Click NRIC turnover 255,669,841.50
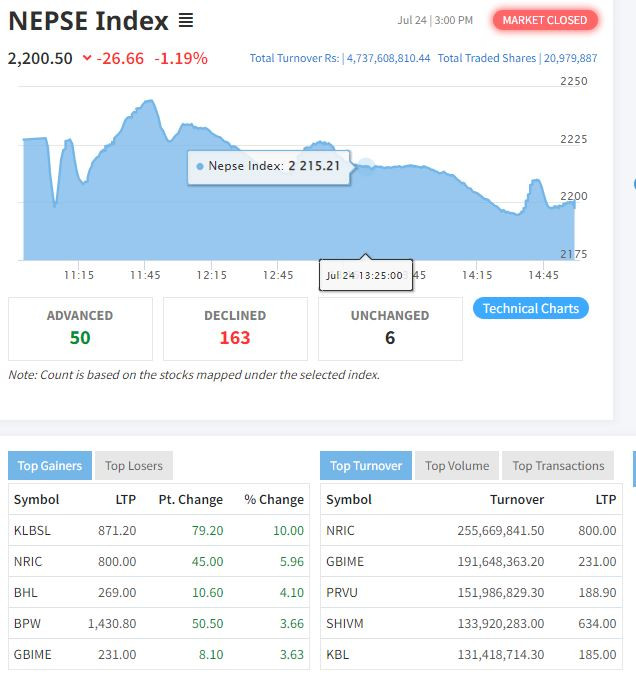This screenshot has width=636, height=681. coord(500,531)
